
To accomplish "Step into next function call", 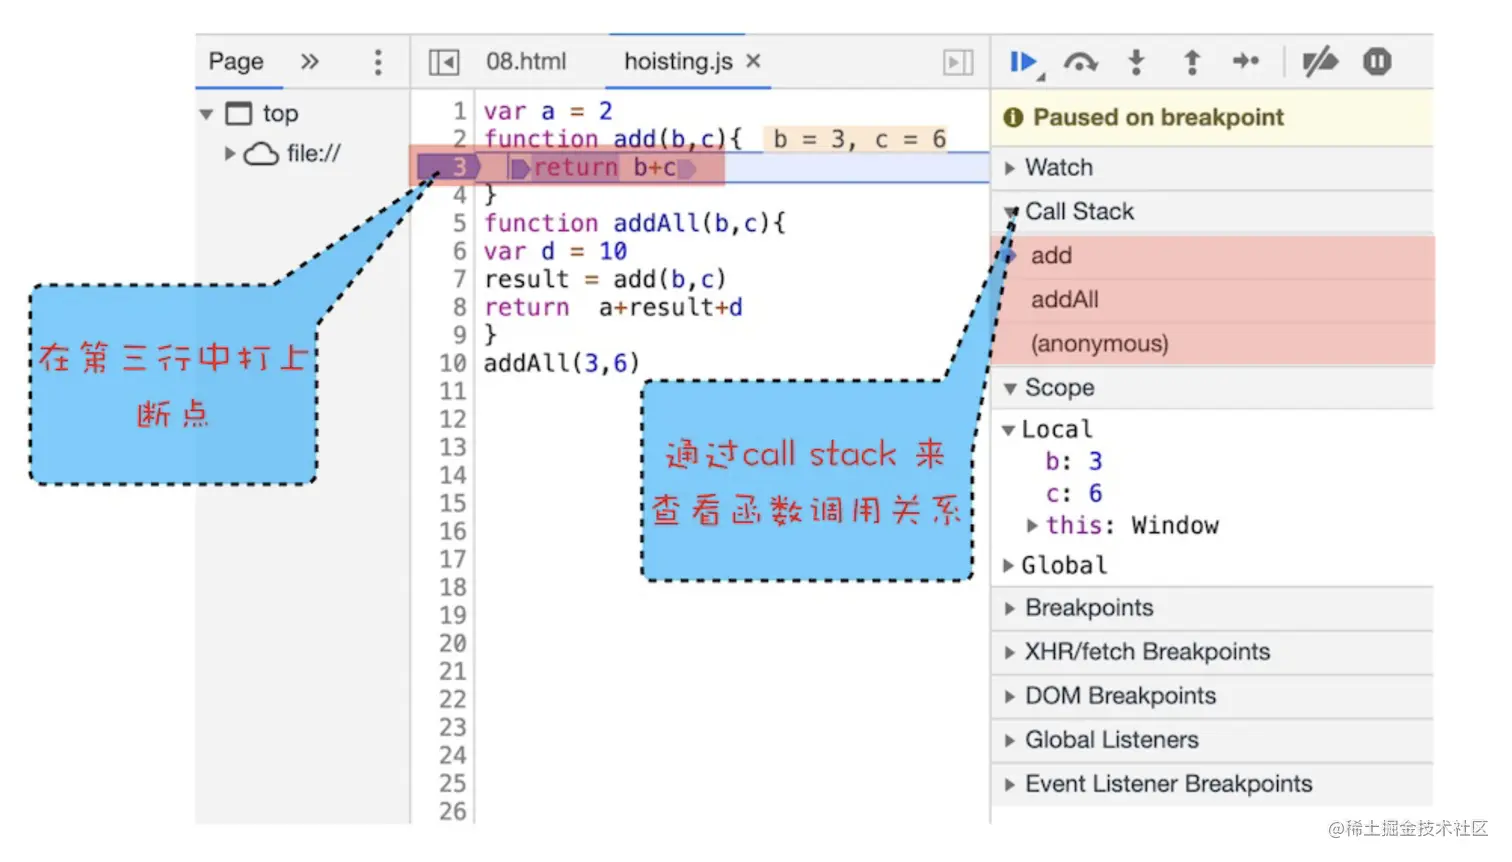I will (x=1136, y=62).
